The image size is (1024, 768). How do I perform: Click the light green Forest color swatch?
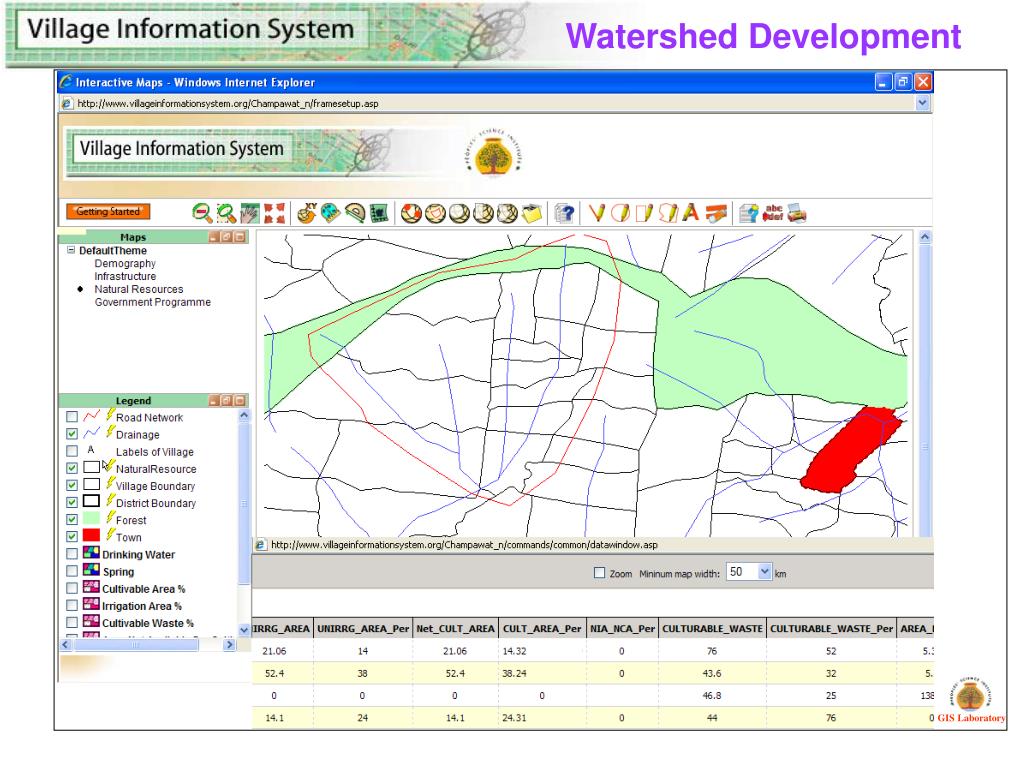91,518
